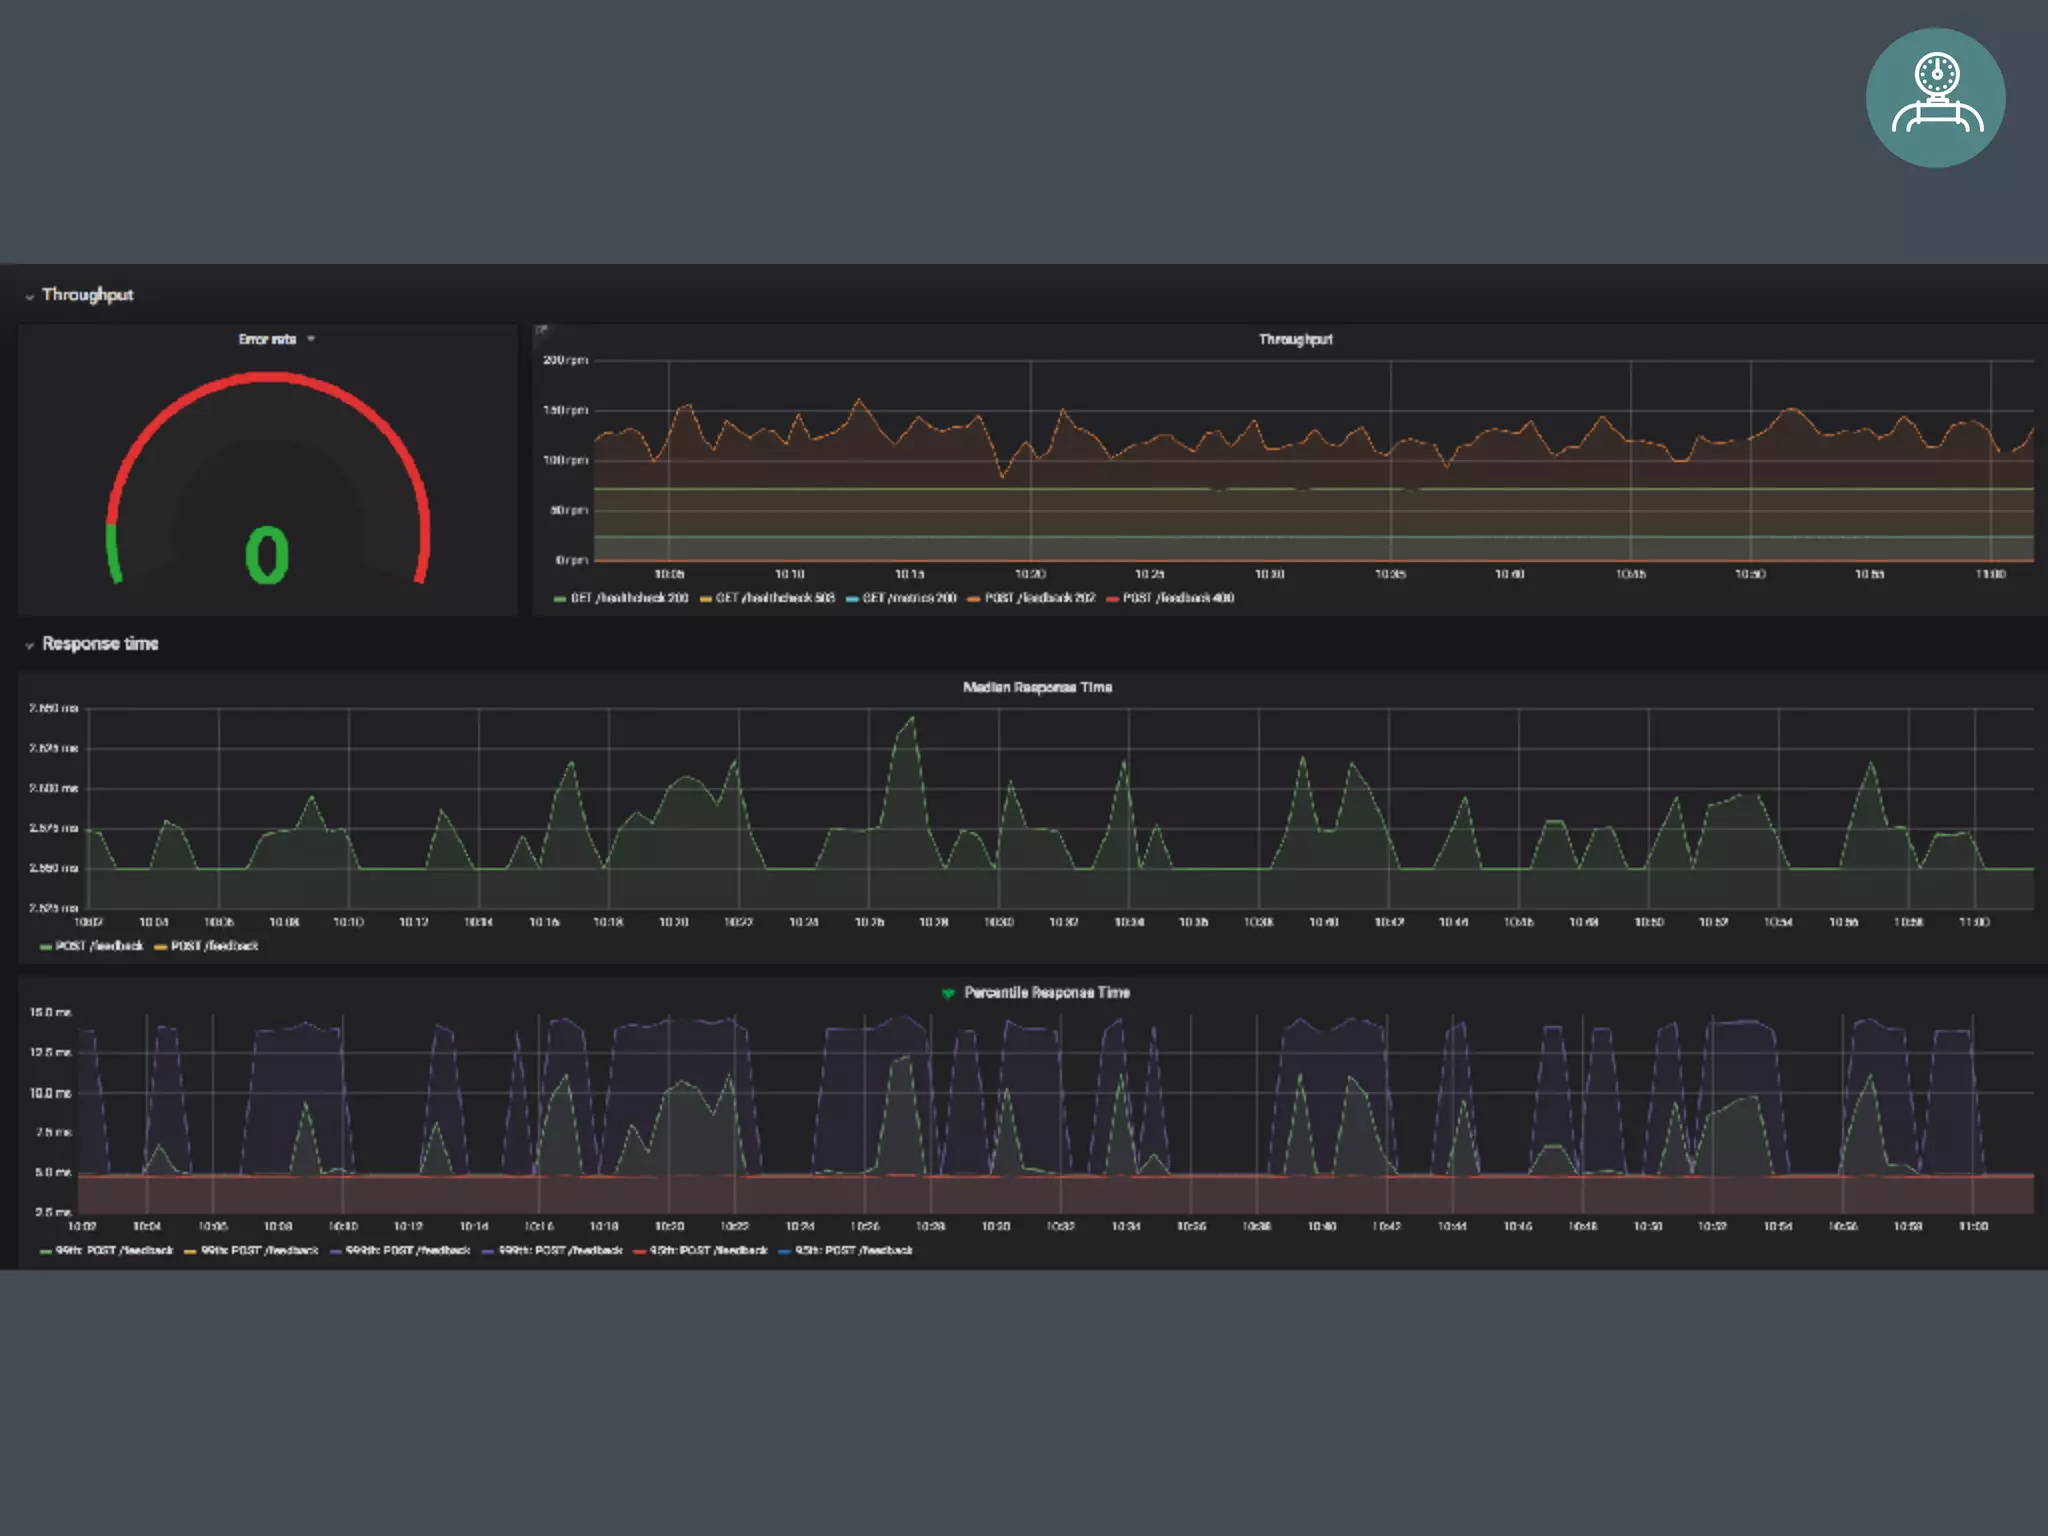2048x1536 pixels.
Task: Open the Median Response Time panel title menu
Action: [x=1037, y=688]
